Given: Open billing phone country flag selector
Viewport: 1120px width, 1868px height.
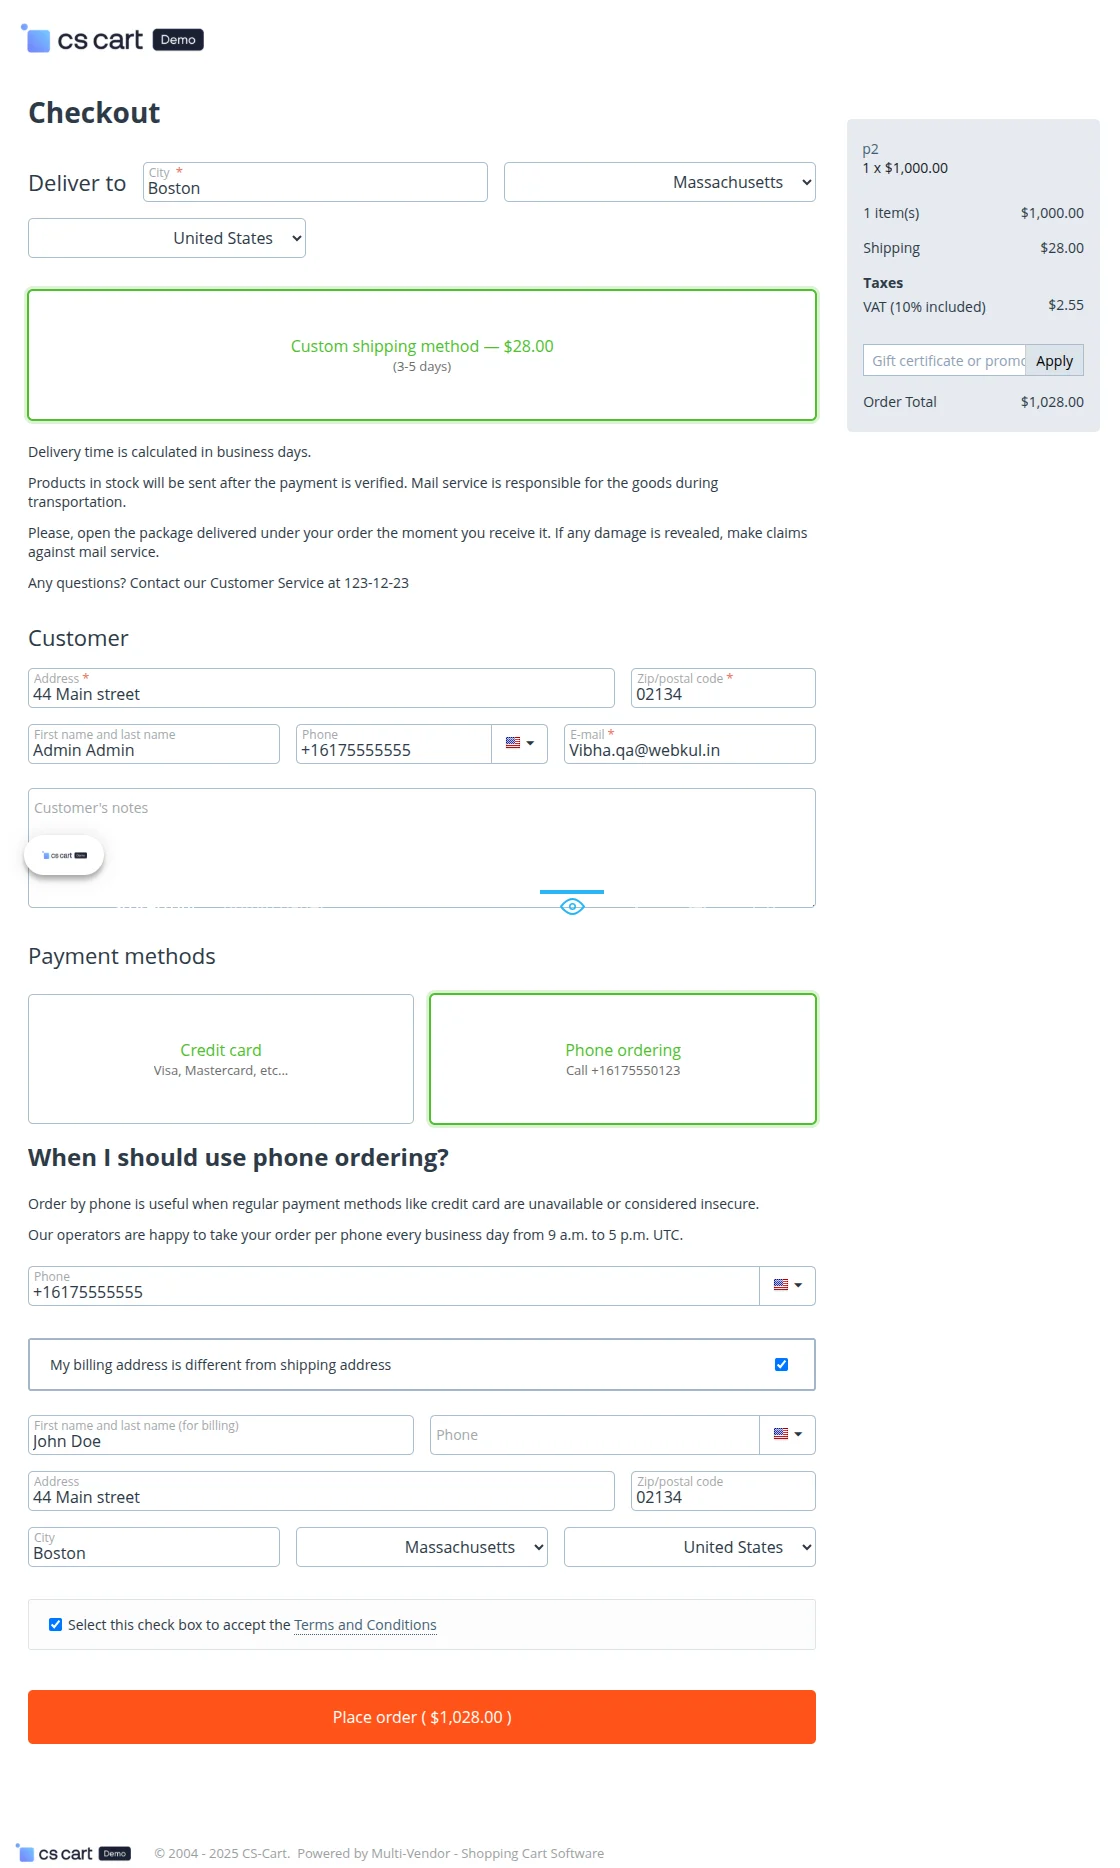Looking at the screenshot, I should [787, 1435].
